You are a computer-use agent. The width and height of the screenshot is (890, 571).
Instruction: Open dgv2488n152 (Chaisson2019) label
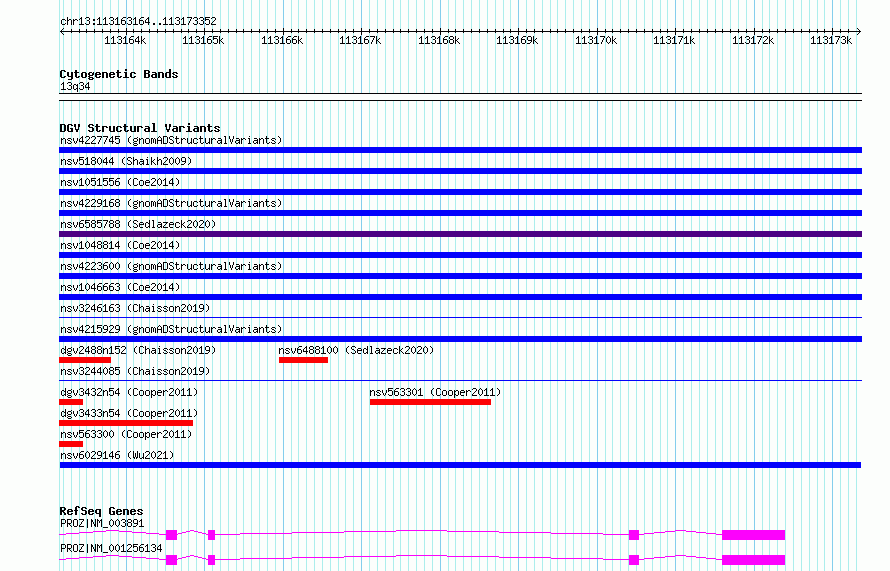coord(138,350)
